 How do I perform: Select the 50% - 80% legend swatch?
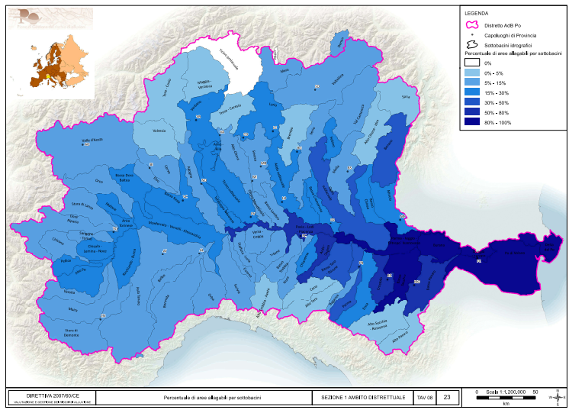[472, 112]
